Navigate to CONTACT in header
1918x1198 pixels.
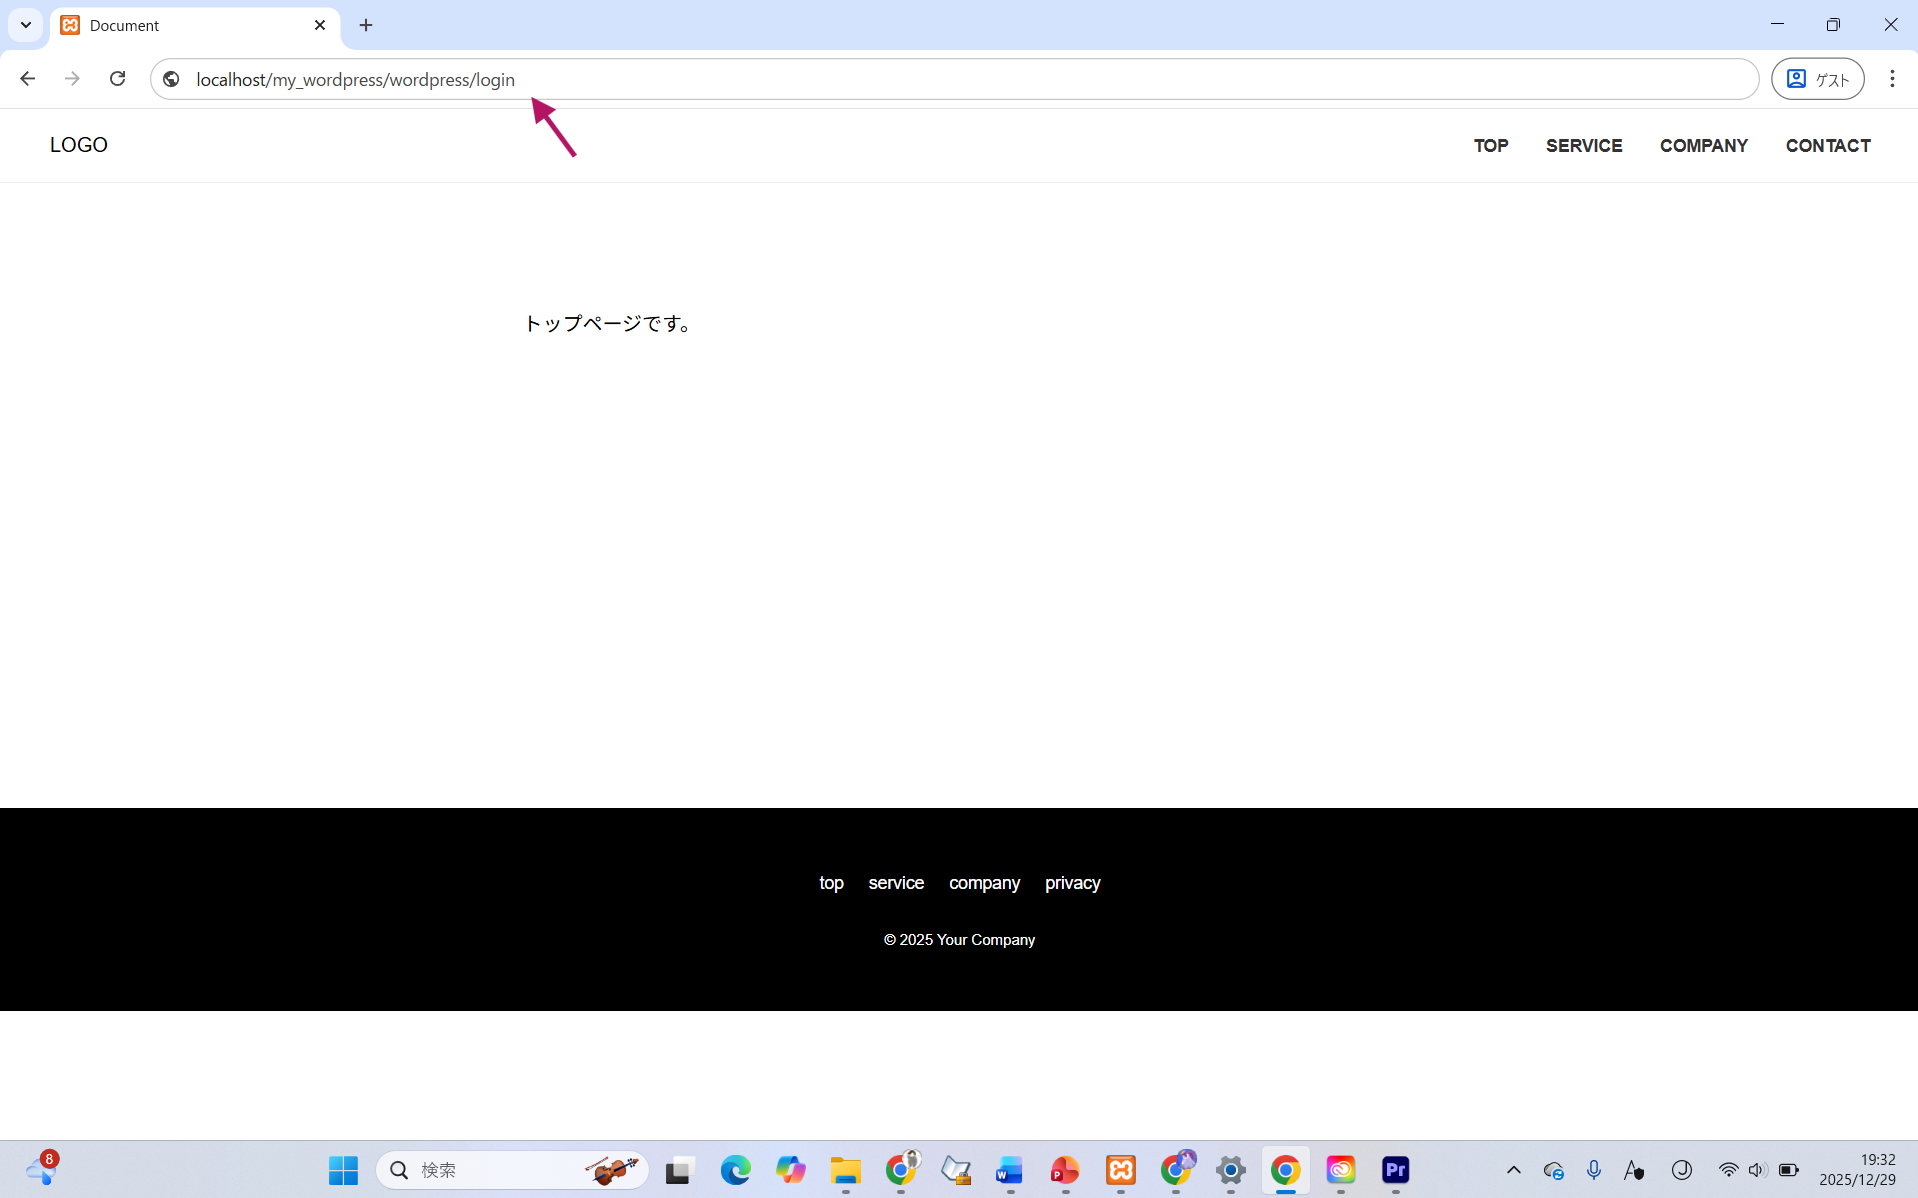[x=1827, y=146]
